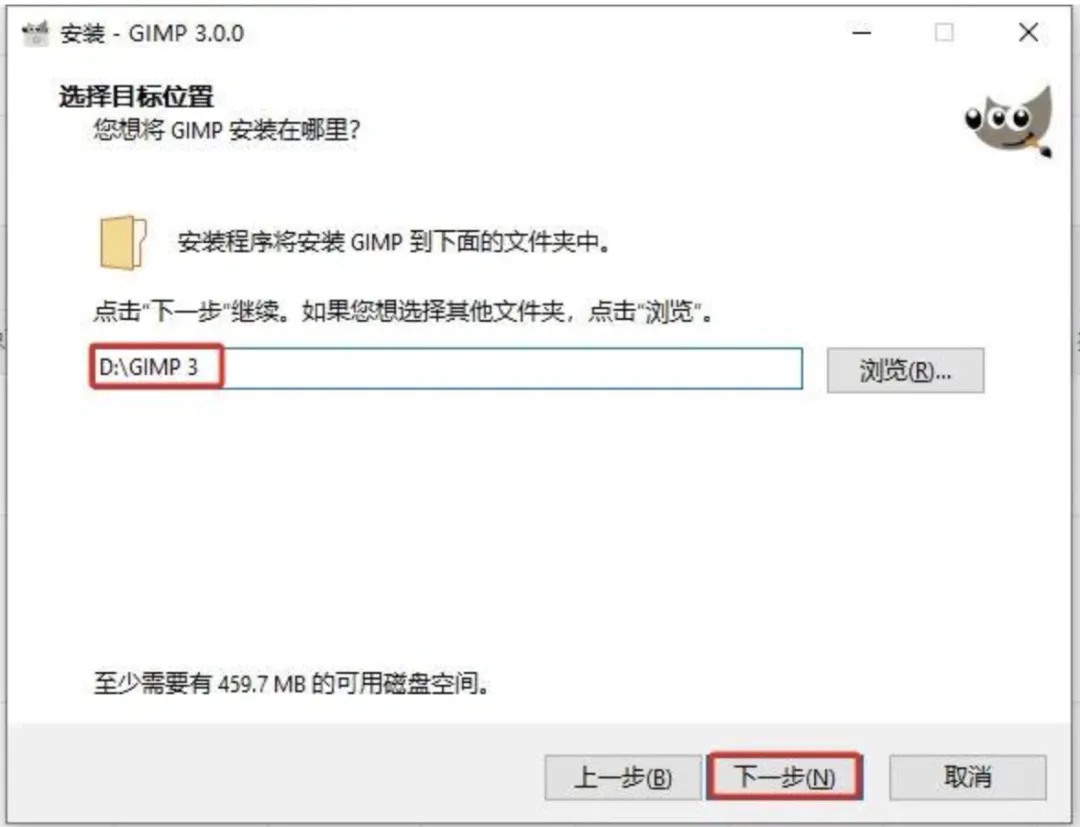Click the 459.7 MB disk space notice
Screen dimensions: 1080x827
point(292,683)
